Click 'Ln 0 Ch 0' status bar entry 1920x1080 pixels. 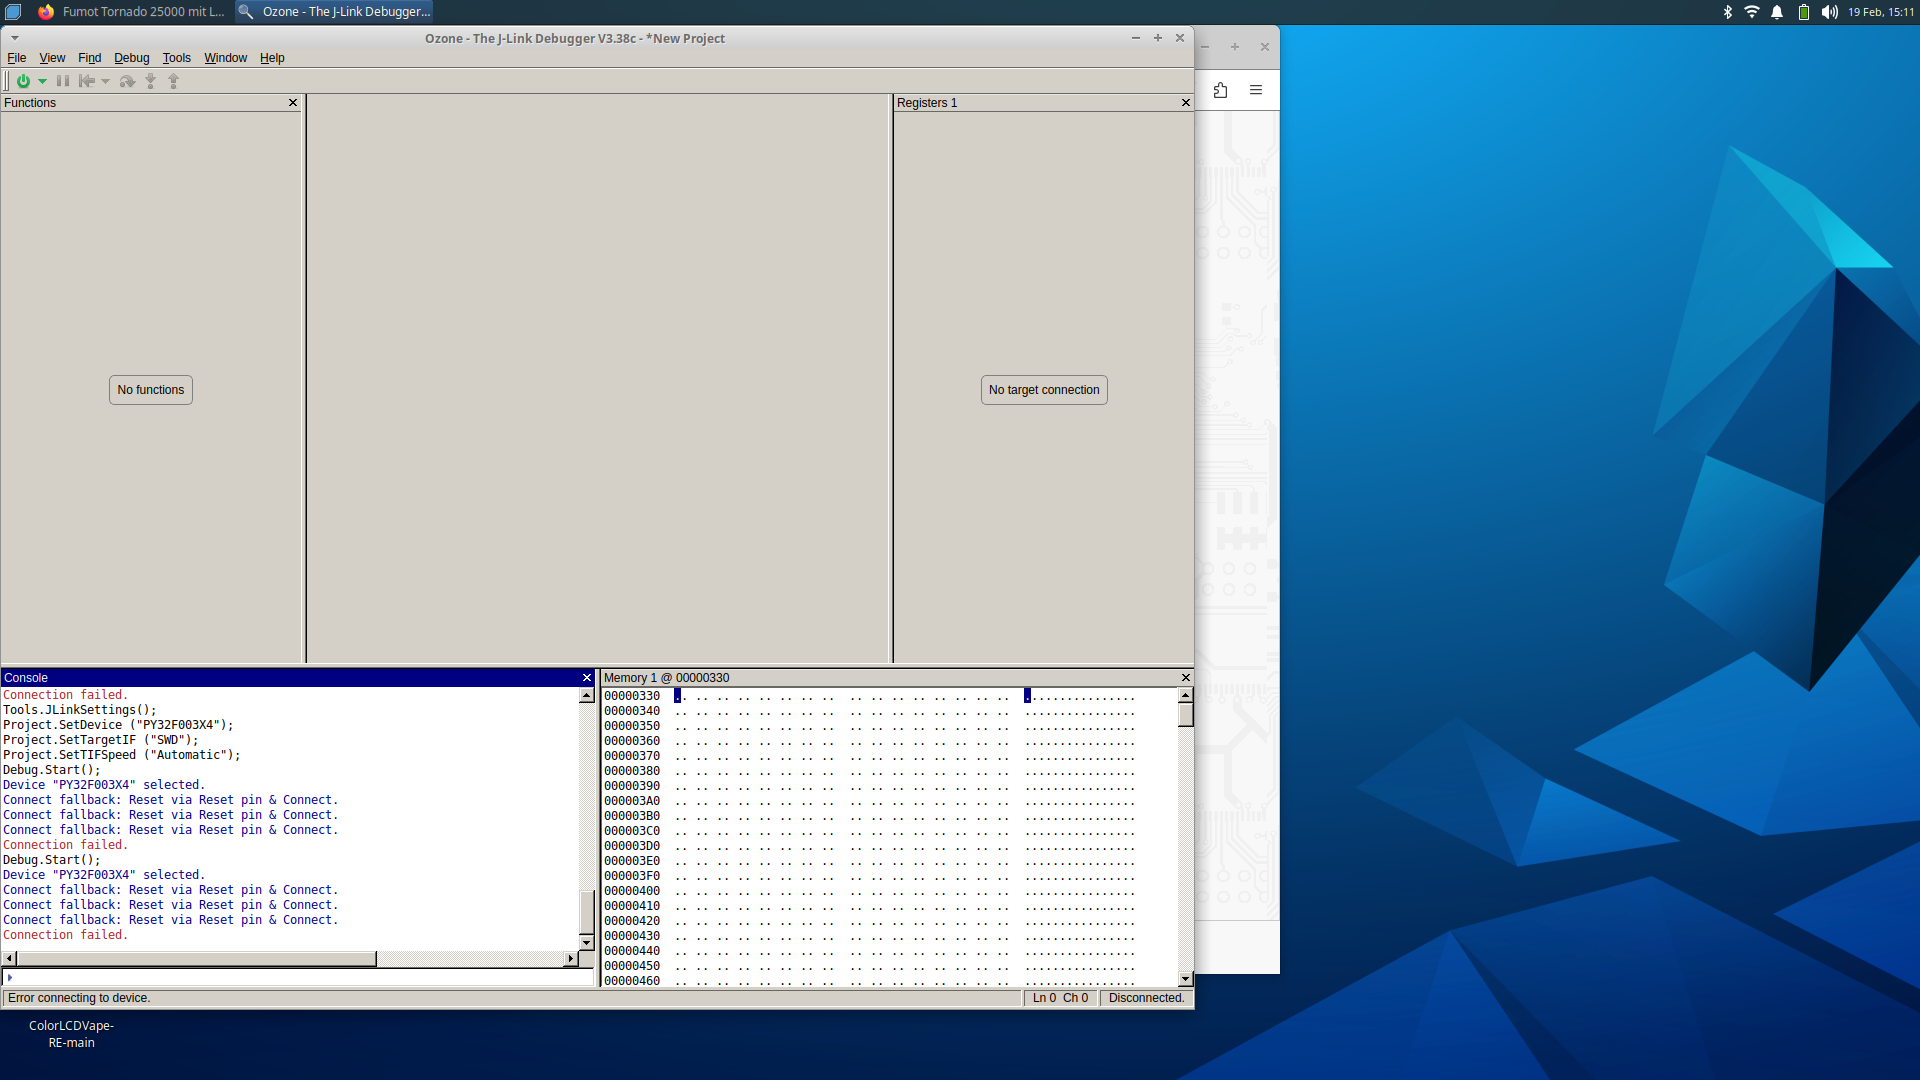[x=1060, y=998]
